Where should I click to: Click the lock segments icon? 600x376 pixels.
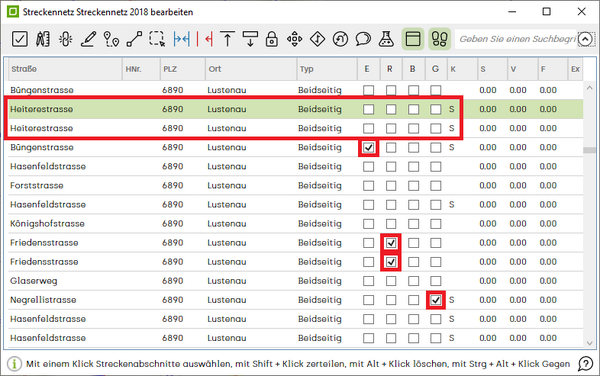tap(272, 39)
